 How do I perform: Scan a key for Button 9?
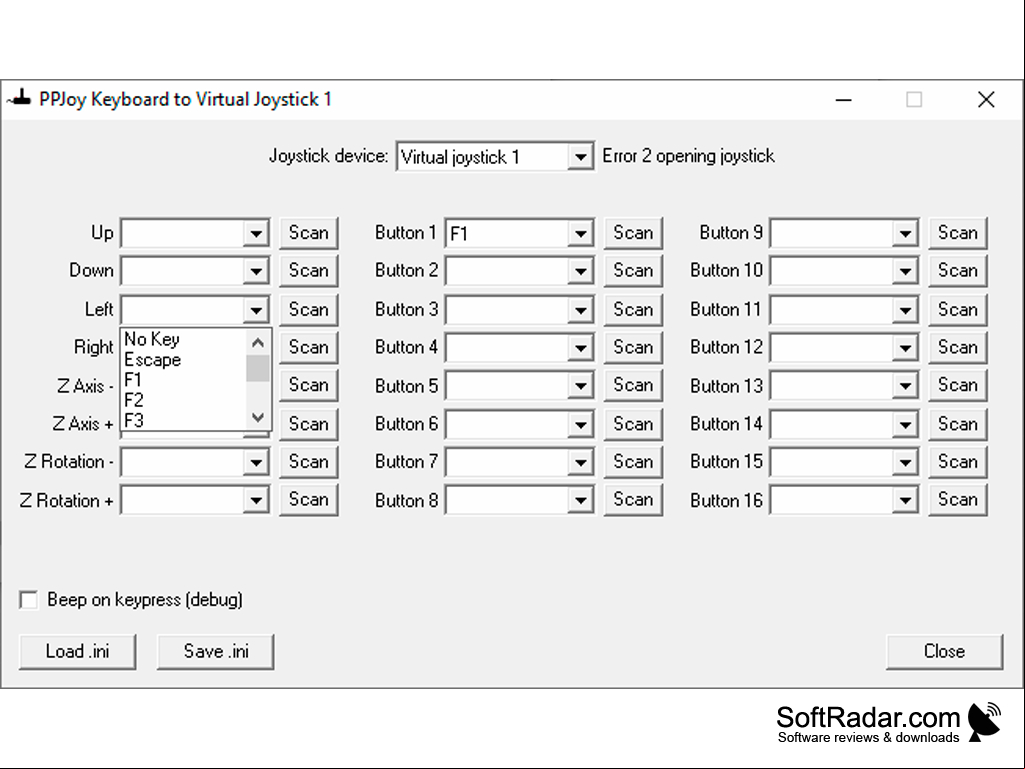(x=958, y=233)
